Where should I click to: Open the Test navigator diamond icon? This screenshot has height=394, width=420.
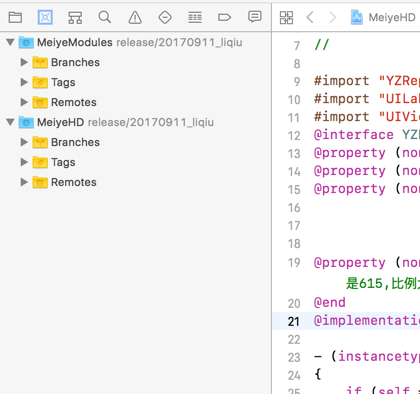(165, 17)
